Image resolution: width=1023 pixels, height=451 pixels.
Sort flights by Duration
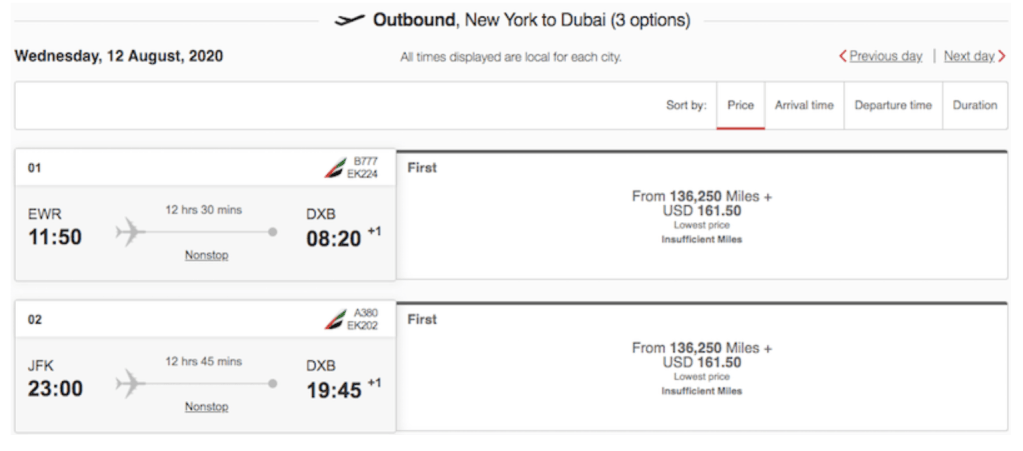[975, 105]
